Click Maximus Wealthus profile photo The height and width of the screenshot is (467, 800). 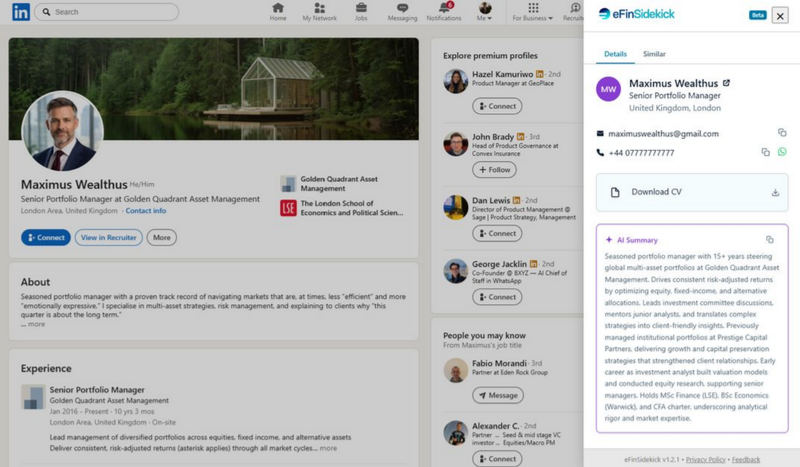click(x=62, y=132)
